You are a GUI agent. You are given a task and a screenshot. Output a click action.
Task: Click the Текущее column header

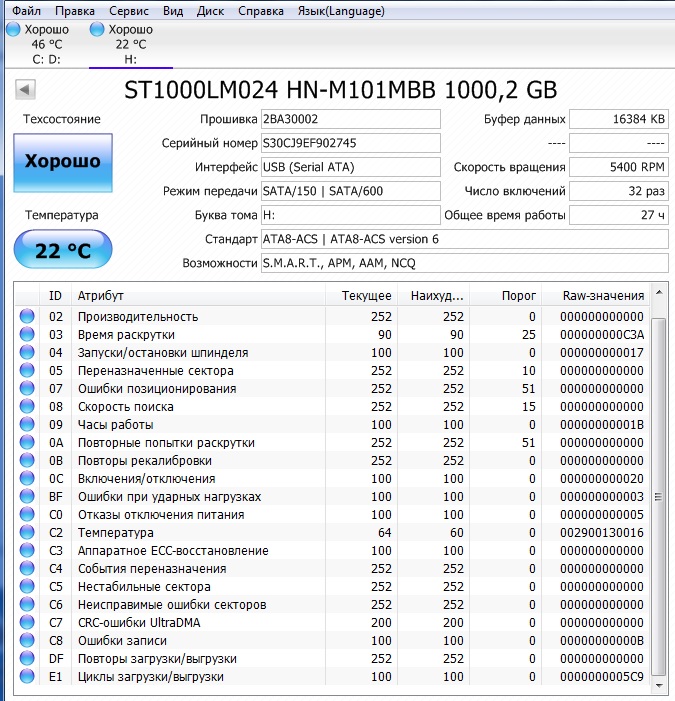[362, 296]
